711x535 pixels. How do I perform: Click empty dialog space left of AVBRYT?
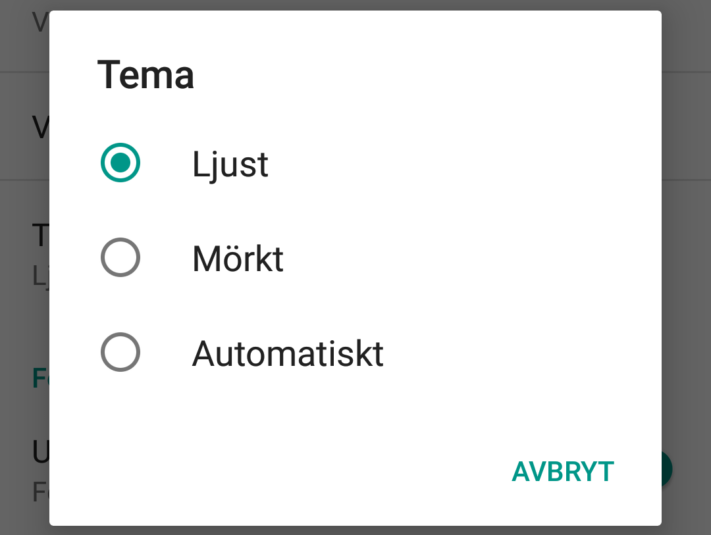click(300, 472)
